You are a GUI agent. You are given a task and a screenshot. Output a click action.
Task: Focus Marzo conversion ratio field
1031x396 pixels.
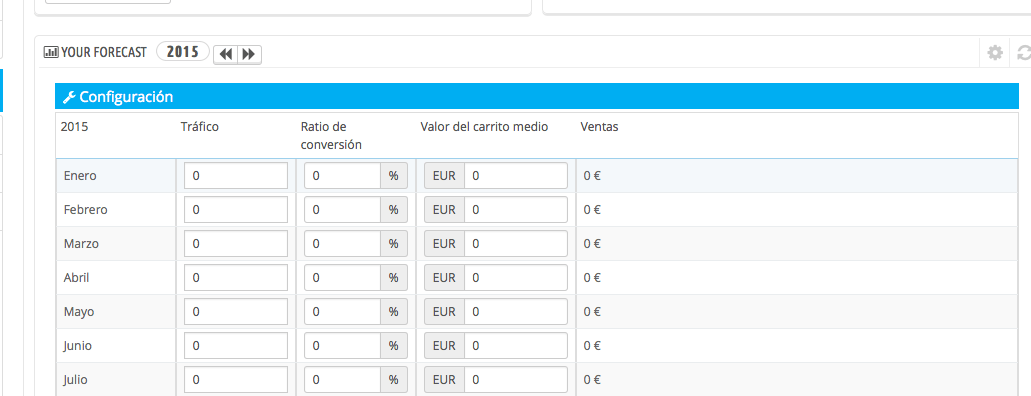click(343, 243)
